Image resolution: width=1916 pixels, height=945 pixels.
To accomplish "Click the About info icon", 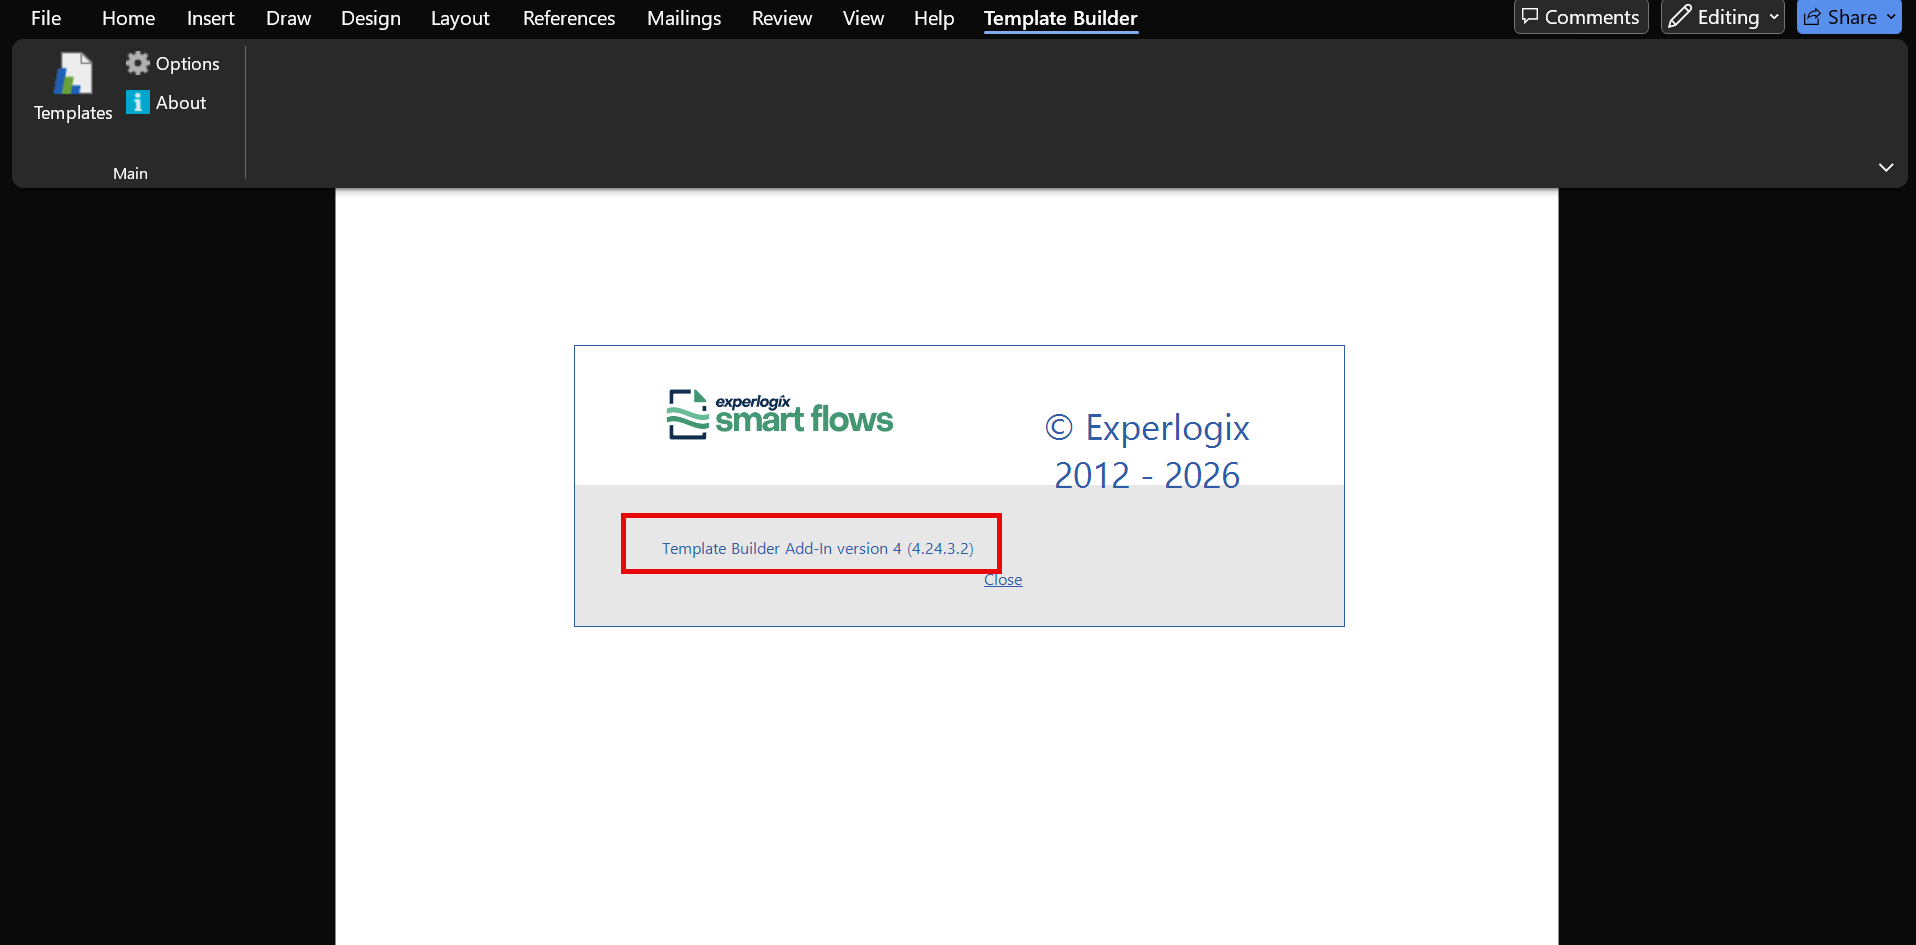I will click(137, 102).
